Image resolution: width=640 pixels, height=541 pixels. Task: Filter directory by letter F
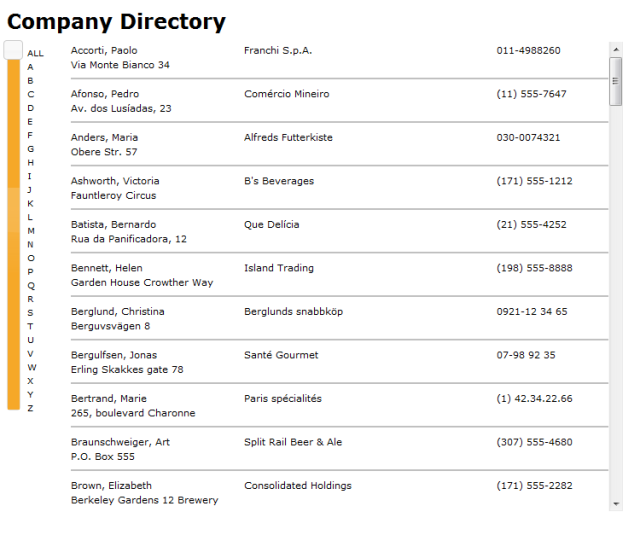coord(30,135)
